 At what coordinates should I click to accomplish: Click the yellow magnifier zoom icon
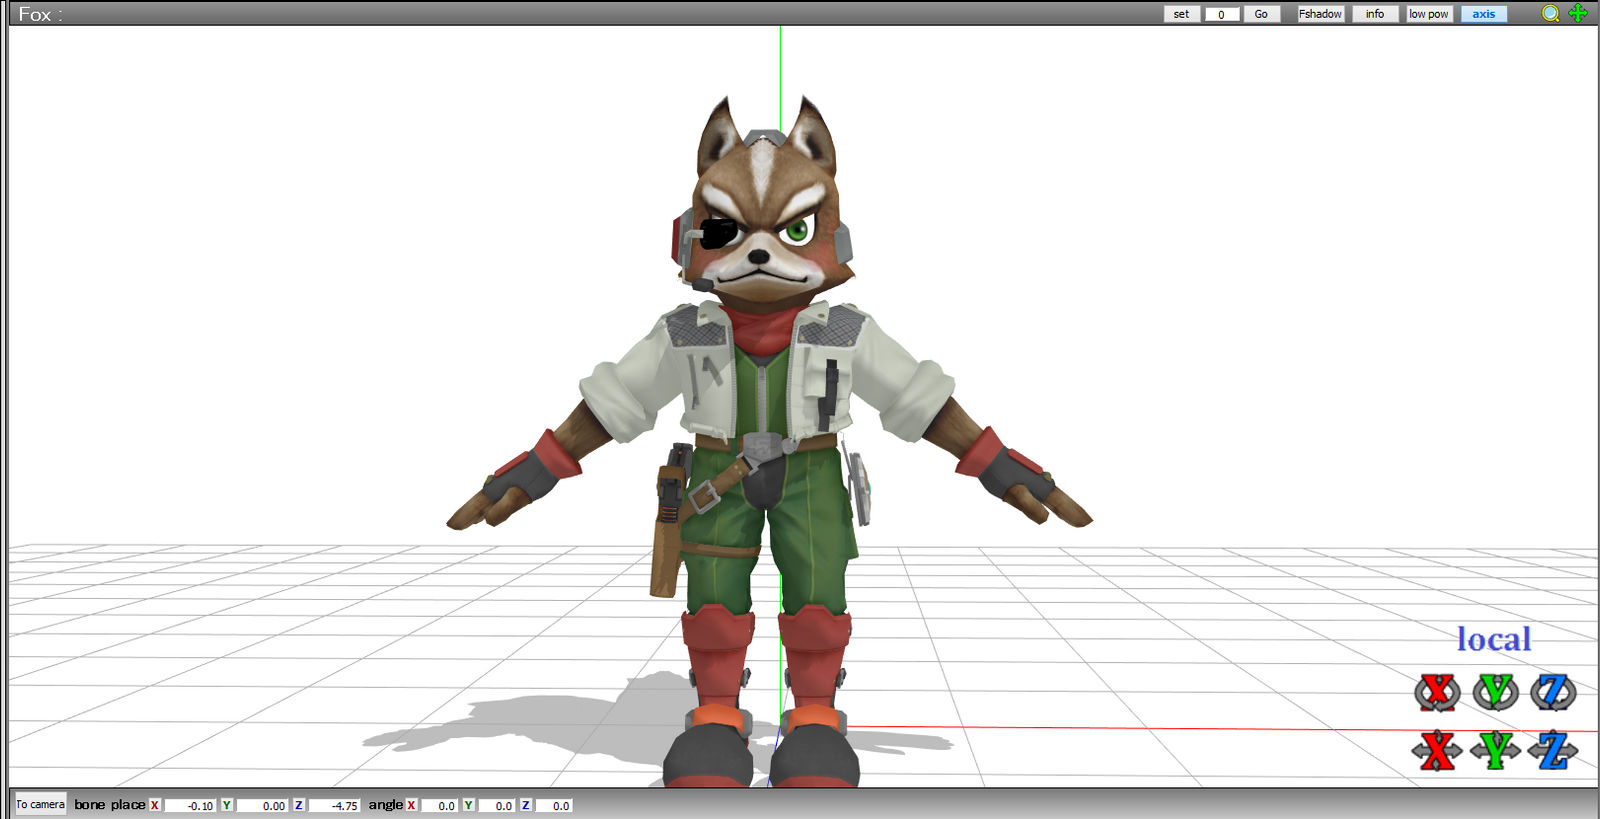point(1550,13)
